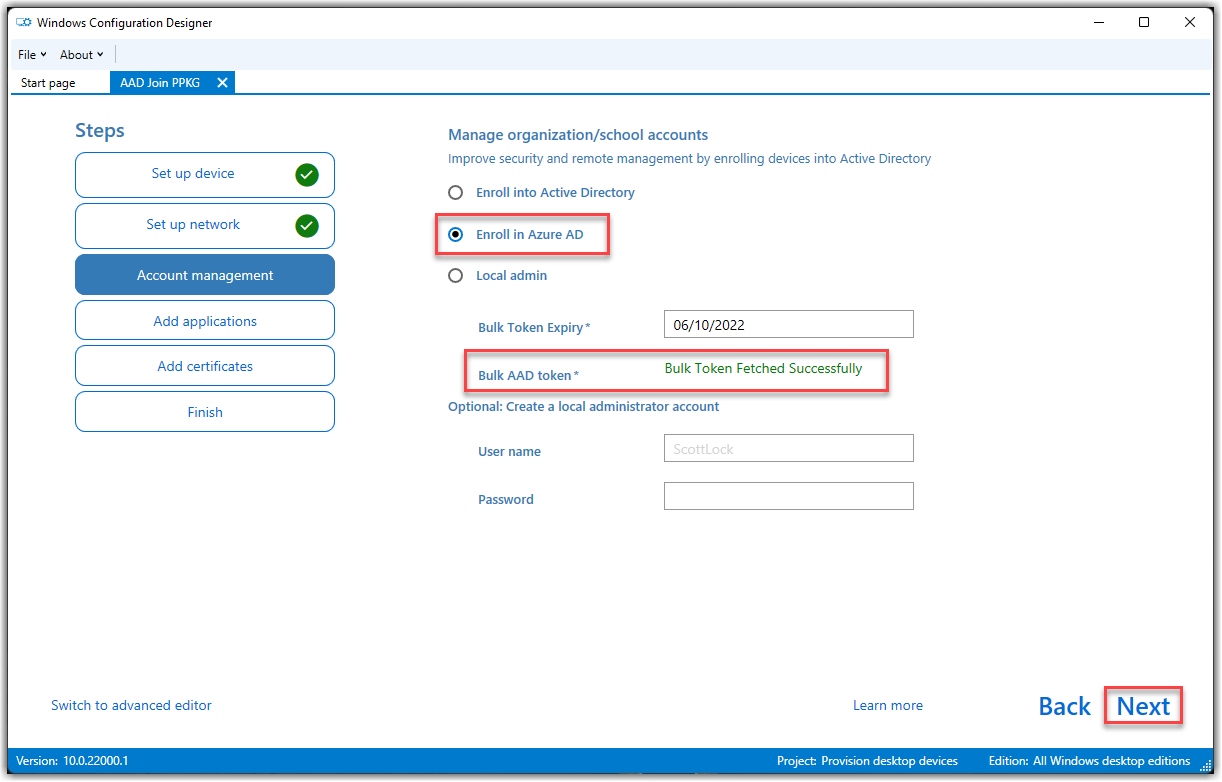Click the Bulk Token Expiry date field
The width and height of the screenshot is (1222, 782).
[788, 324]
